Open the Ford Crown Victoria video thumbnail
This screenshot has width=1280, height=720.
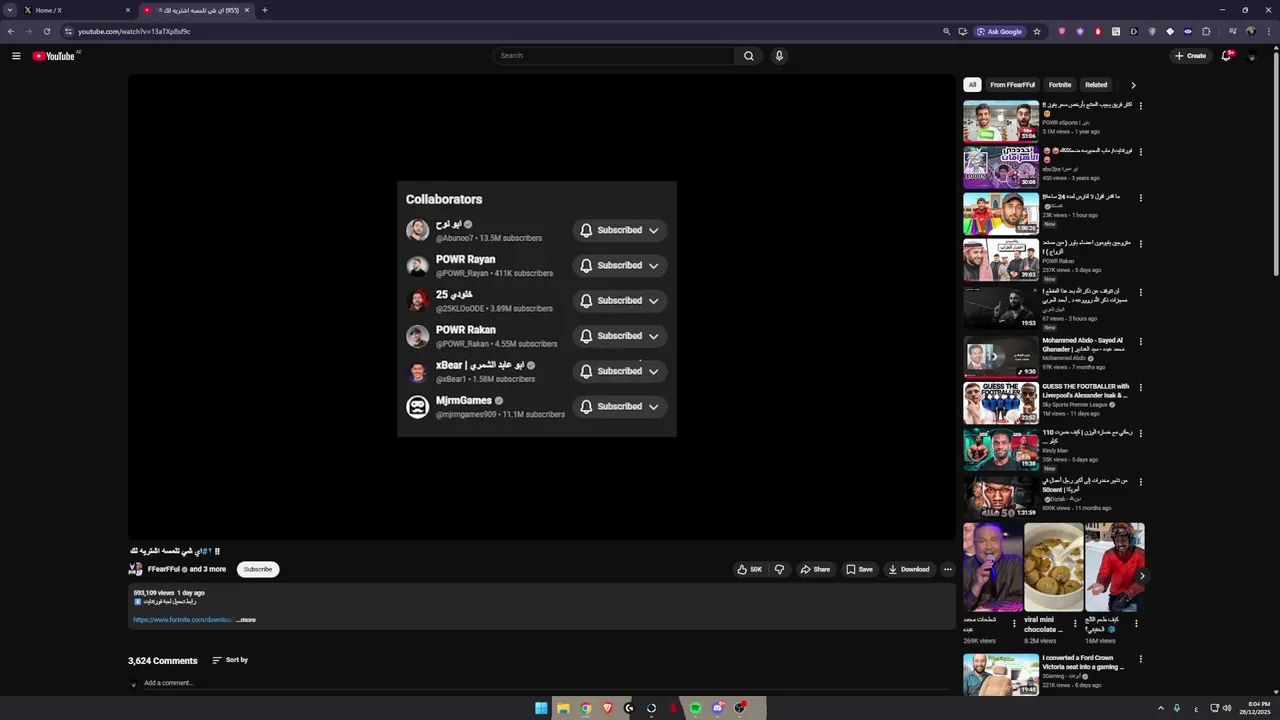click(1001, 675)
